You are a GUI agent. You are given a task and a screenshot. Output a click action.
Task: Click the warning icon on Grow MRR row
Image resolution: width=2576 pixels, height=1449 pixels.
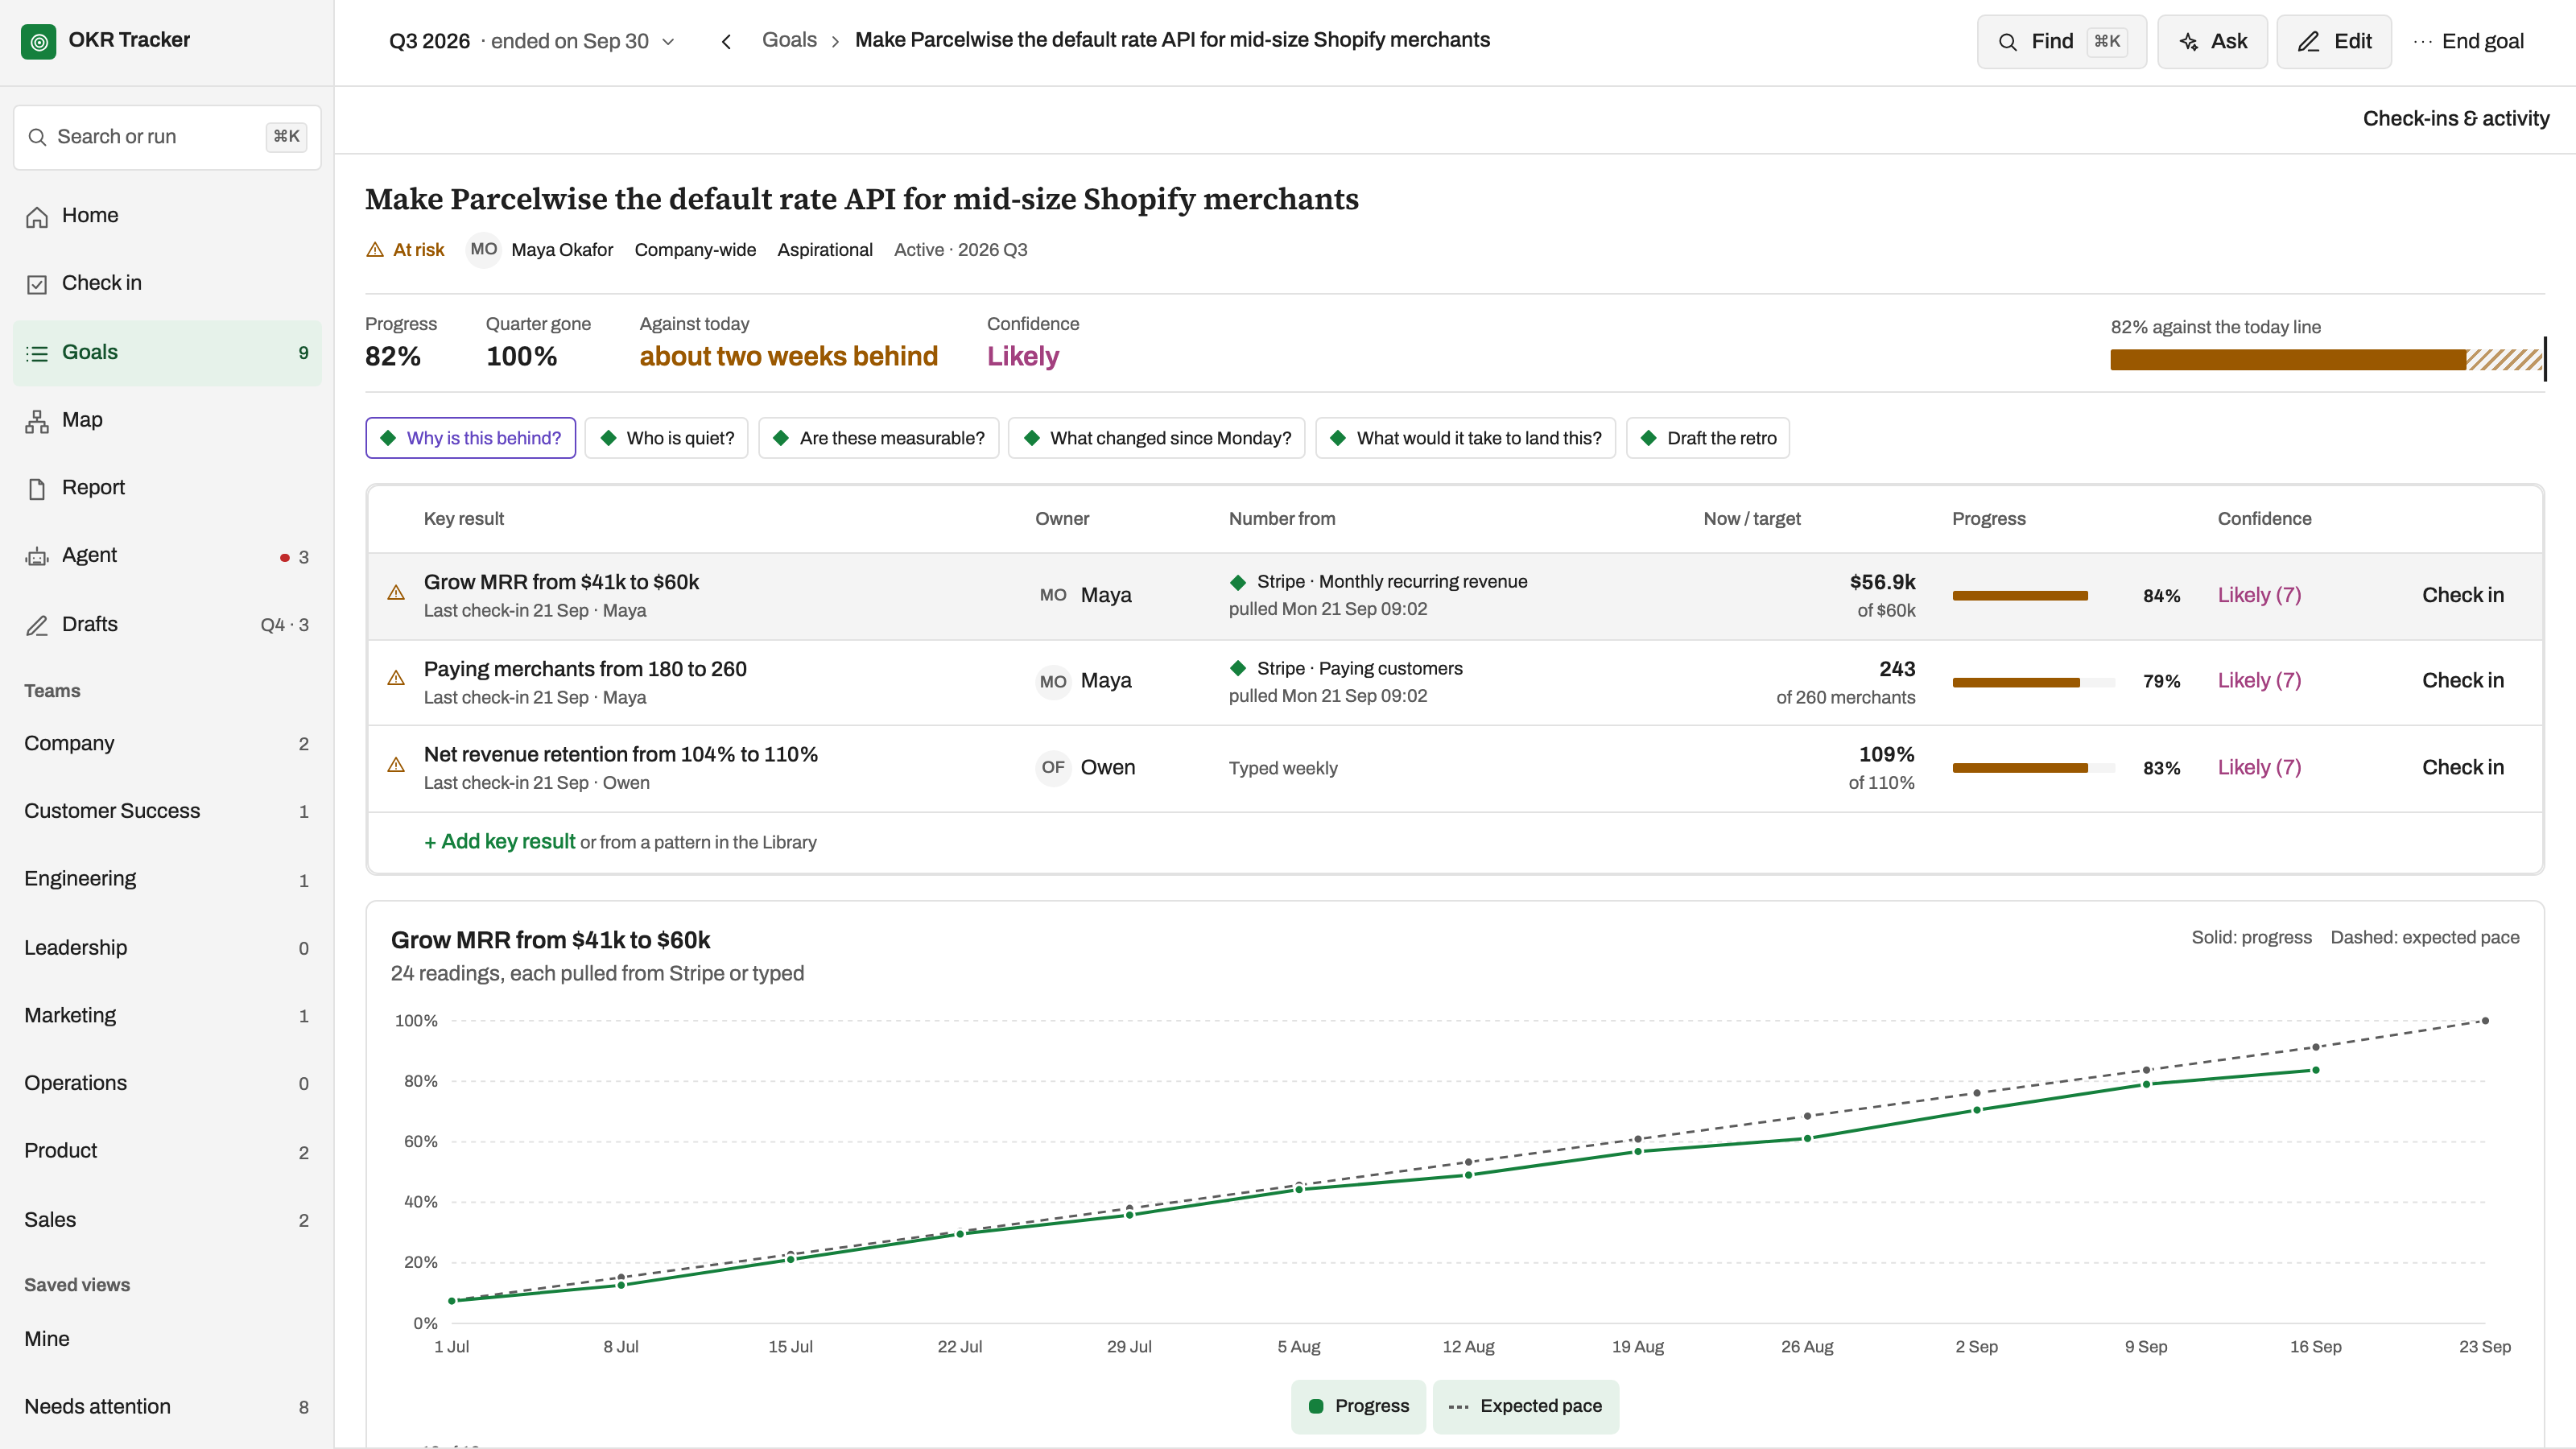pyautogui.click(x=396, y=593)
